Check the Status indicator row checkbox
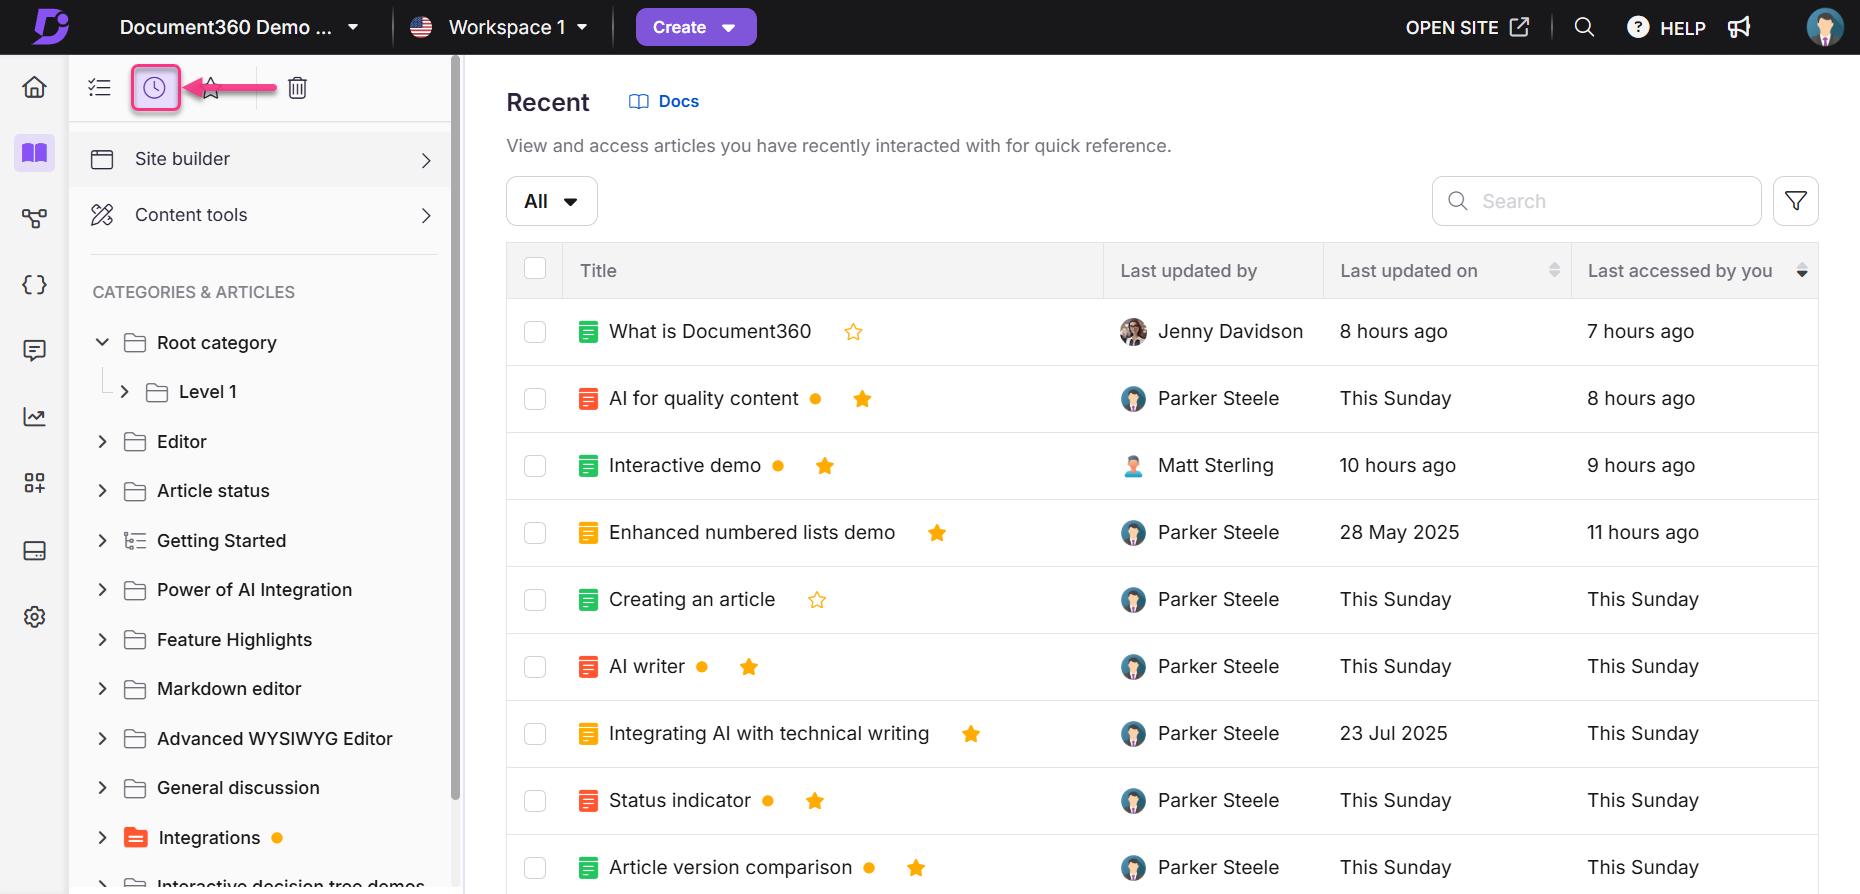Image resolution: width=1860 pixels, height=894 pixels. [x=535, y=801]
